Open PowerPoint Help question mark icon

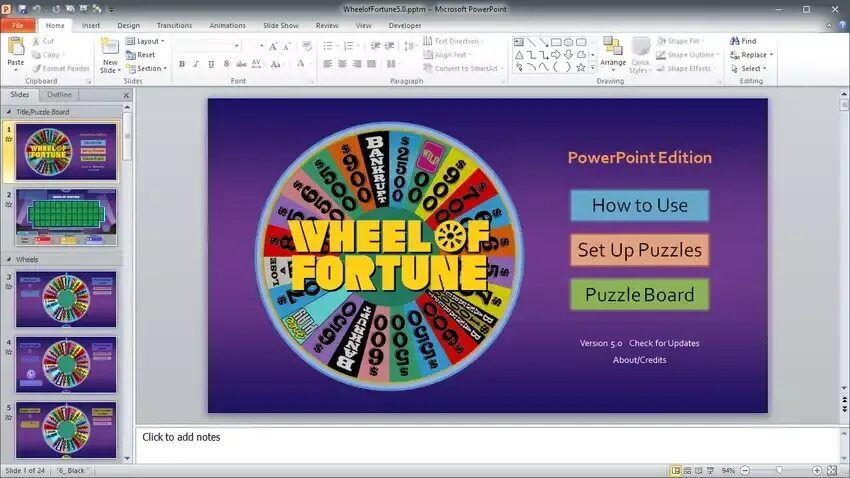(842, 25)
